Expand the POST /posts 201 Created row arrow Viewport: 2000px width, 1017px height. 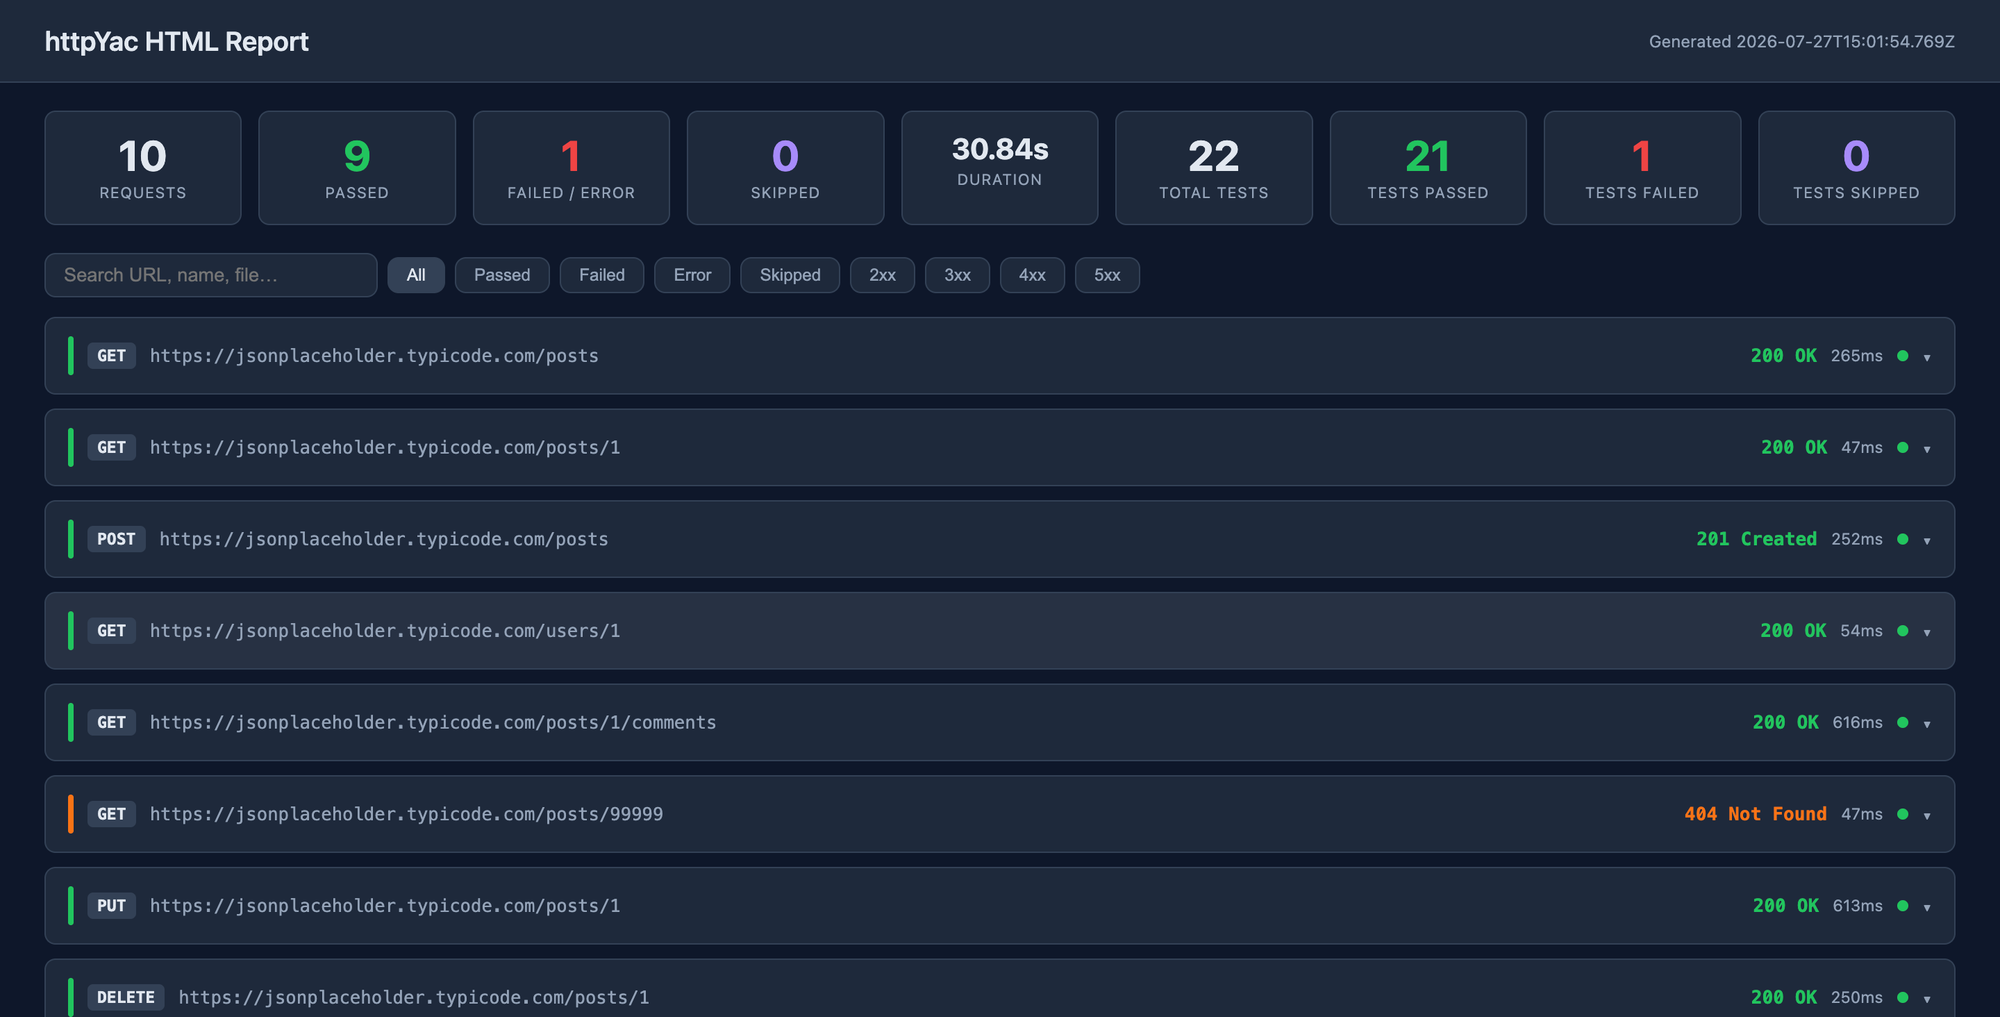(x=1927, y=541)
